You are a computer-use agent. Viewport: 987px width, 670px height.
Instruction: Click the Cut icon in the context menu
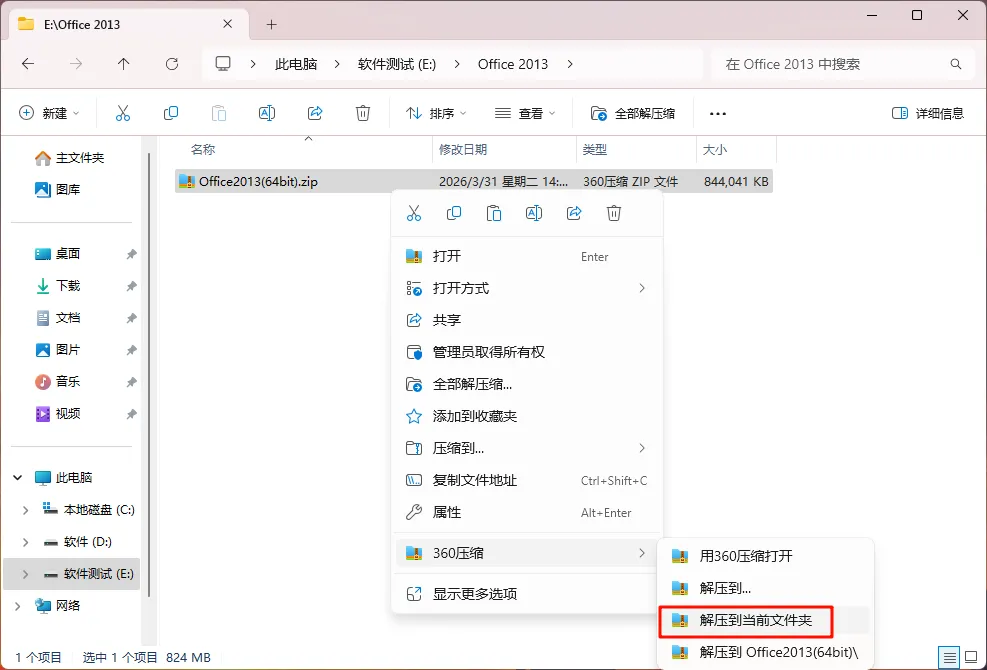tap(414, 213)
